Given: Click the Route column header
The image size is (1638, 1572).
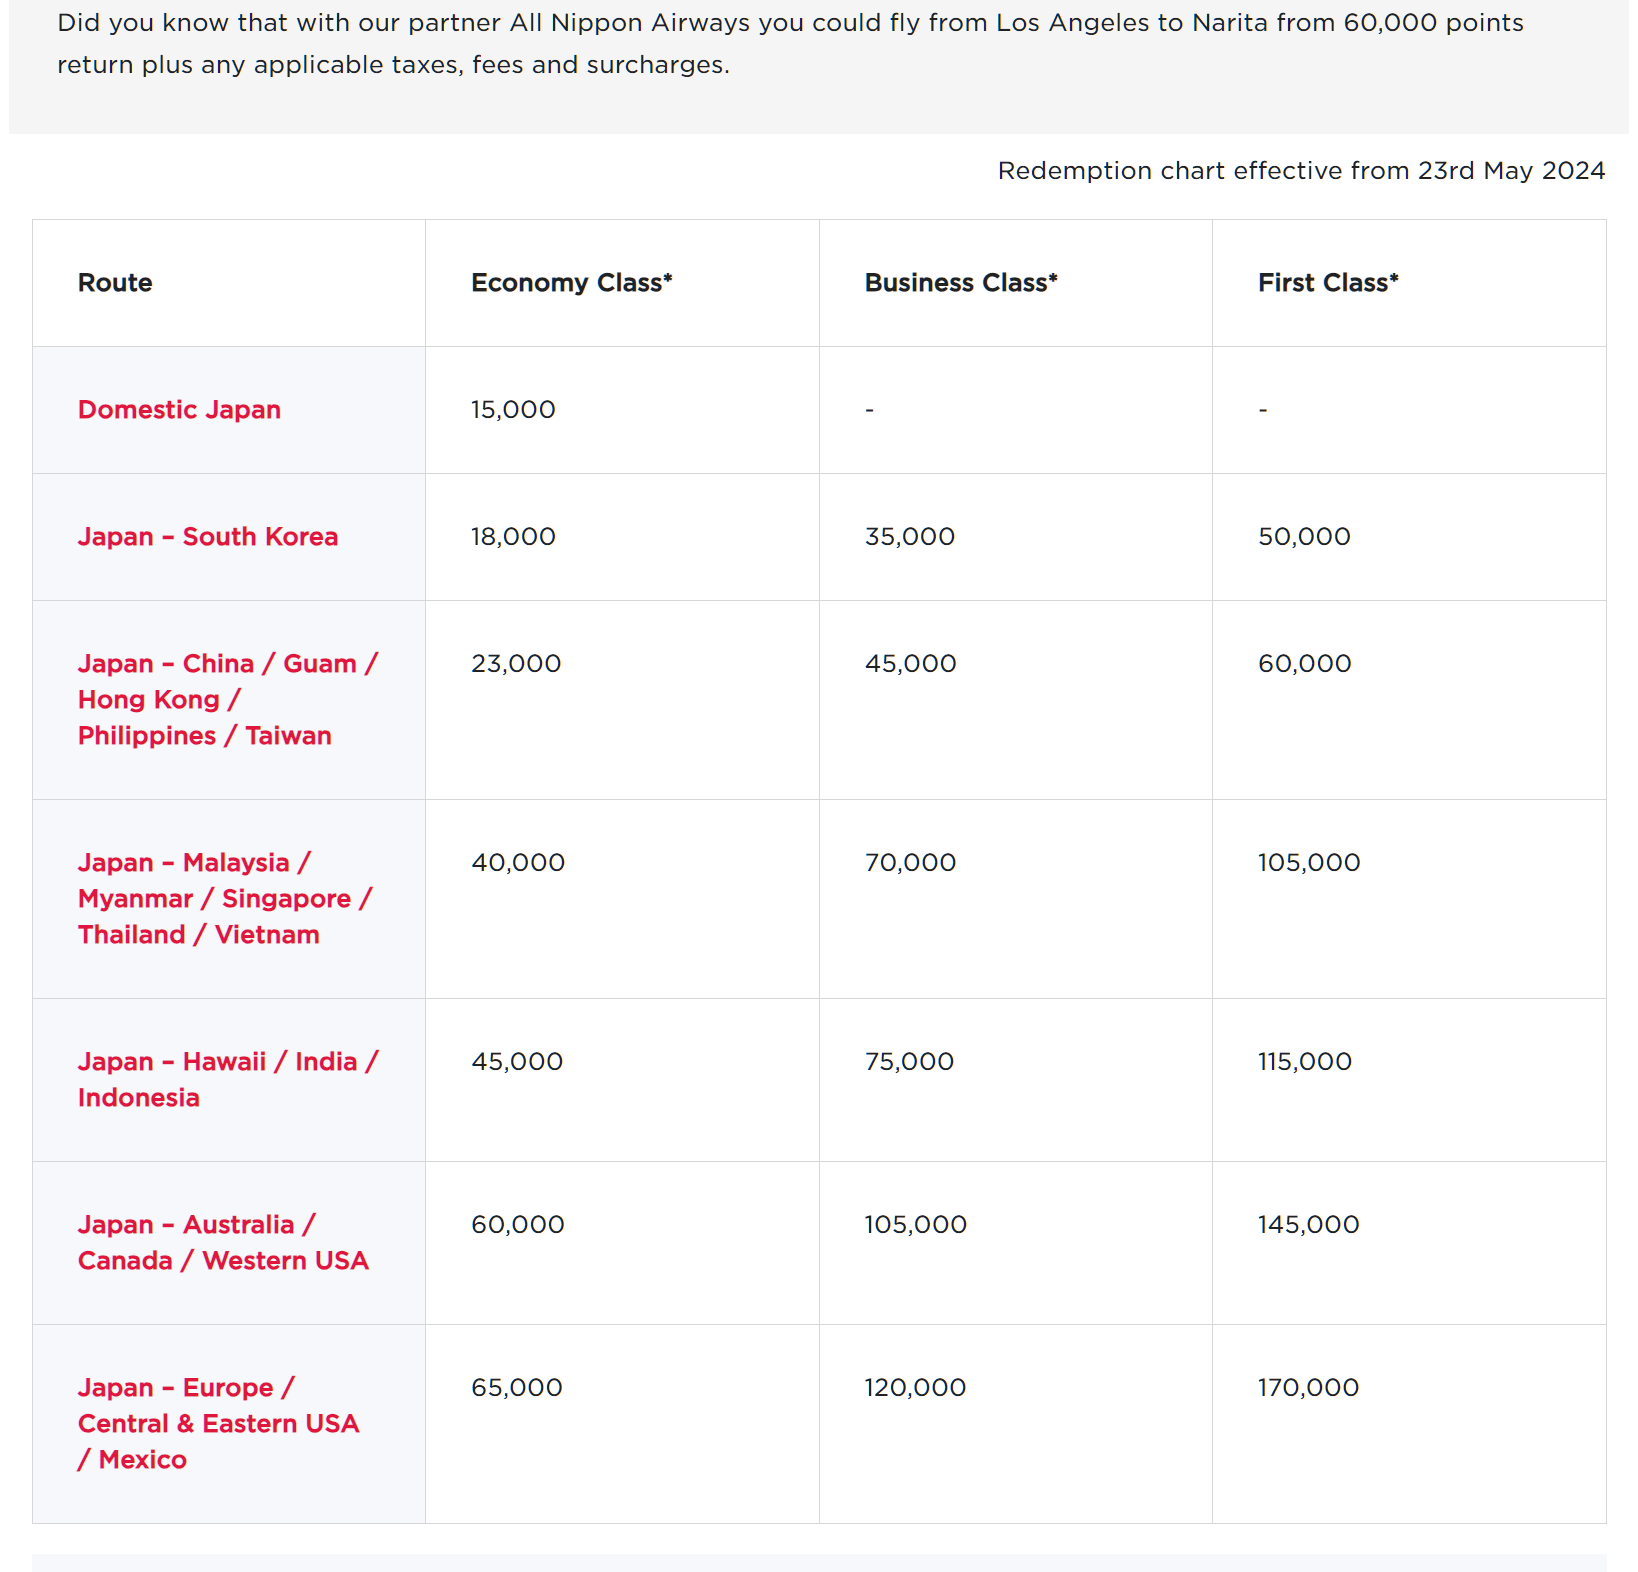Looking at the screenshot, I should pyautogui.click(x=115, y=283).
